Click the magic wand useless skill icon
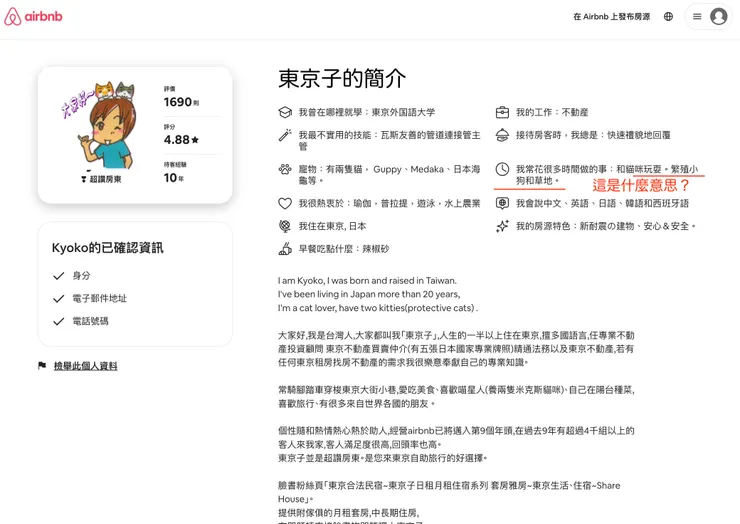The image size is (740, 524). click(x=285, y=135)
